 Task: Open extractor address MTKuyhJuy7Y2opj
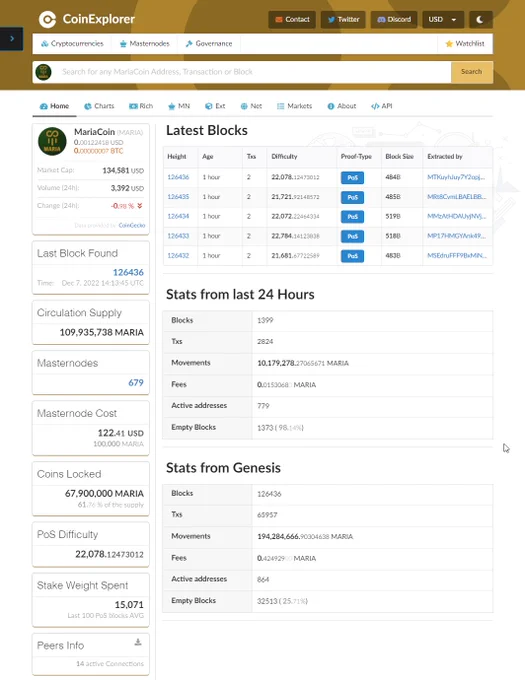coord(456,177)
